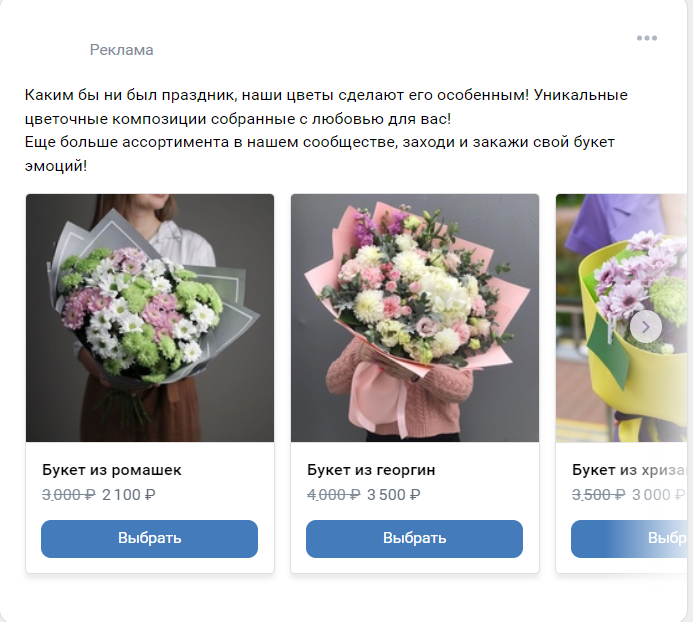The image size is (693, 622).
Task: Open the dahlia bouquet photo
Action: (415, 318)
